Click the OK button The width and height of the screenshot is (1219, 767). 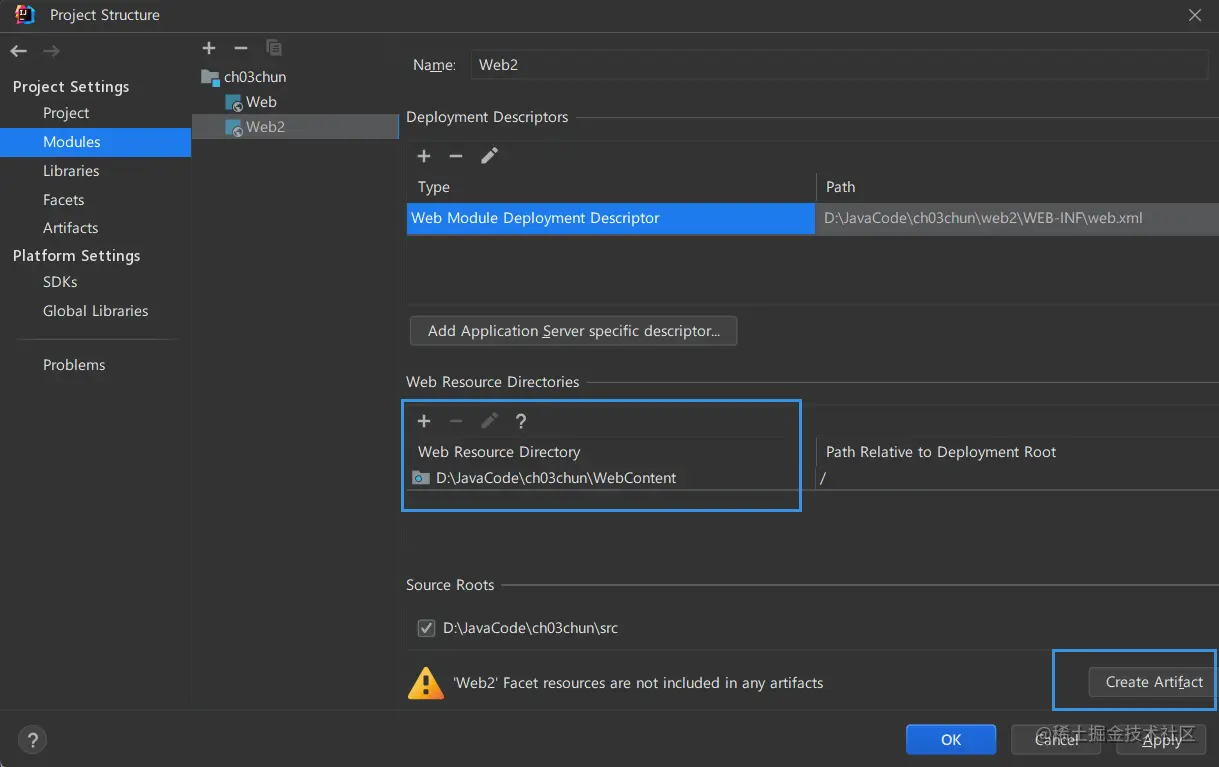point(951,740)
